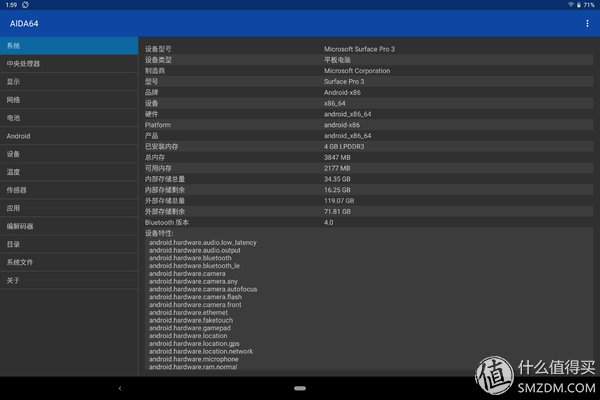Open the 传感器 section
The width and height of the screenshot is (600, 400).
[x=69, y=190]
